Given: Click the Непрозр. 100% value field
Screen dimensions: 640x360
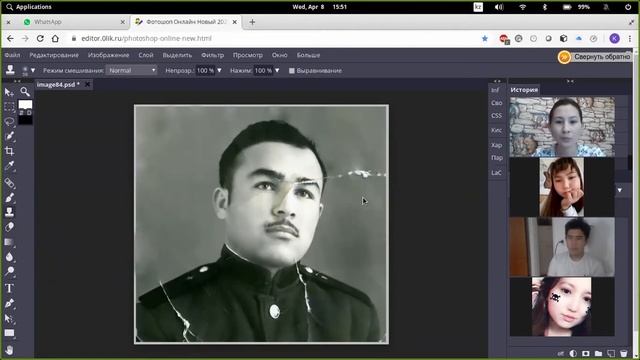Looking at the screenshot, I should pos(206,71).
